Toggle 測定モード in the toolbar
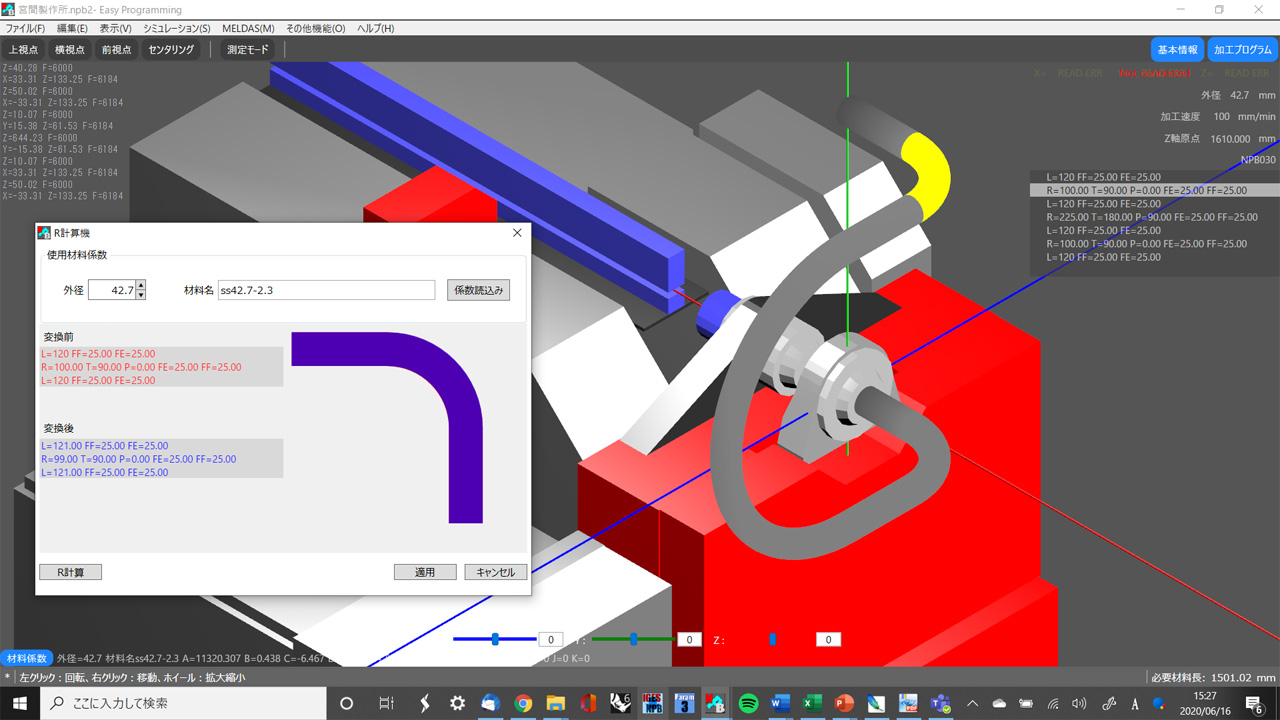 pos(247,49)
